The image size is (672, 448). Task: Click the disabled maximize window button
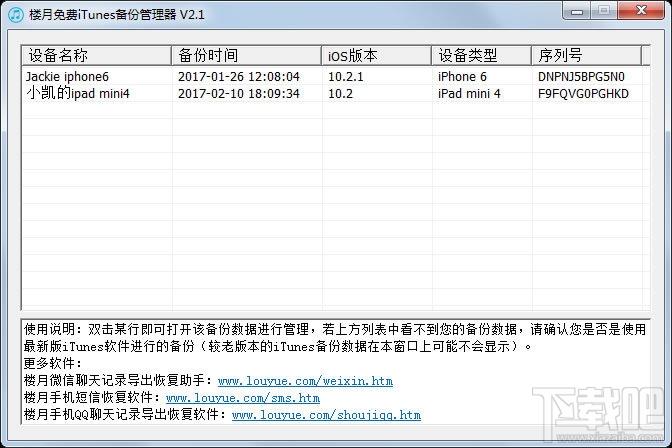tap(604, 11)
